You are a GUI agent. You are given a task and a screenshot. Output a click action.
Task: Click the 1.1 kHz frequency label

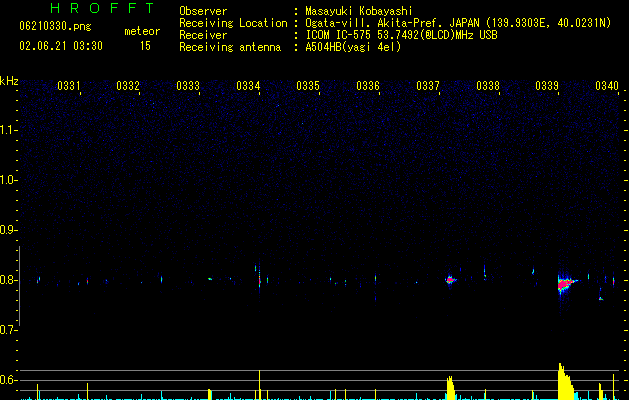8,130
